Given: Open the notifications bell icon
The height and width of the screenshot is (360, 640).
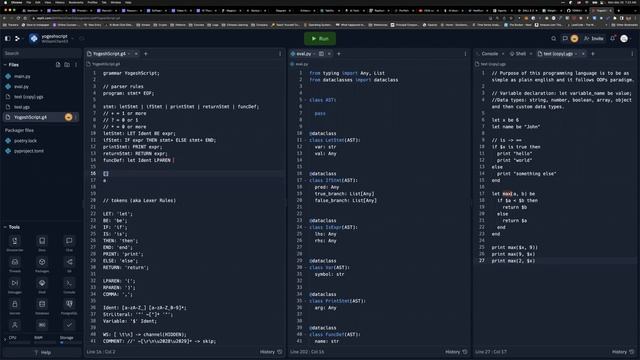Looking at the screenshot, I should (x=613, y=38).
